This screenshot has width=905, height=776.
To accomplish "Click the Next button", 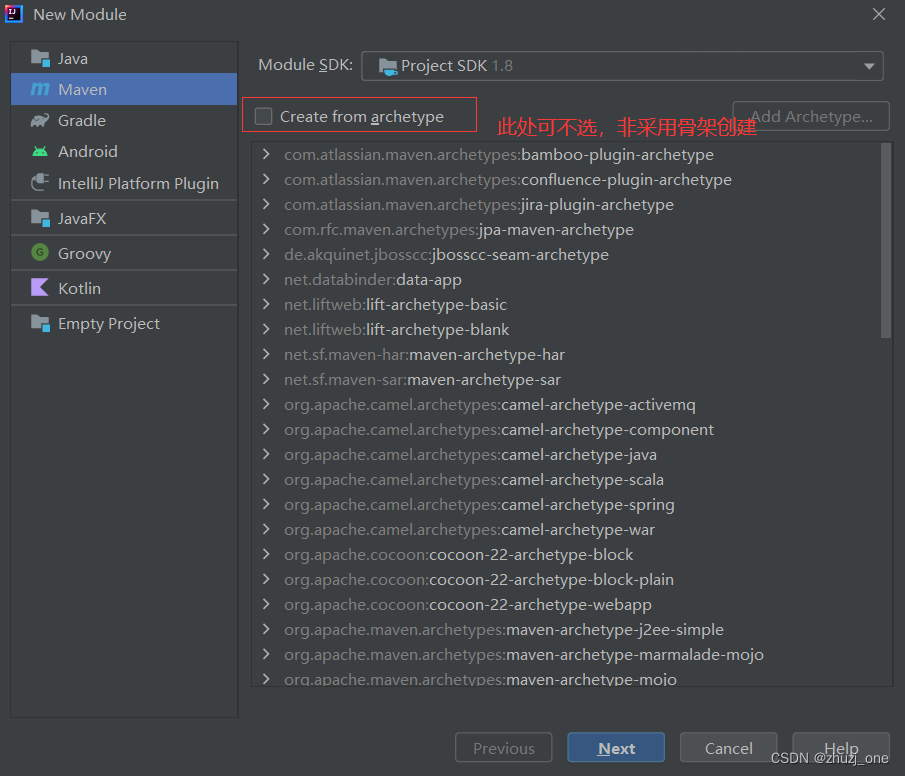I will point(616,748).
